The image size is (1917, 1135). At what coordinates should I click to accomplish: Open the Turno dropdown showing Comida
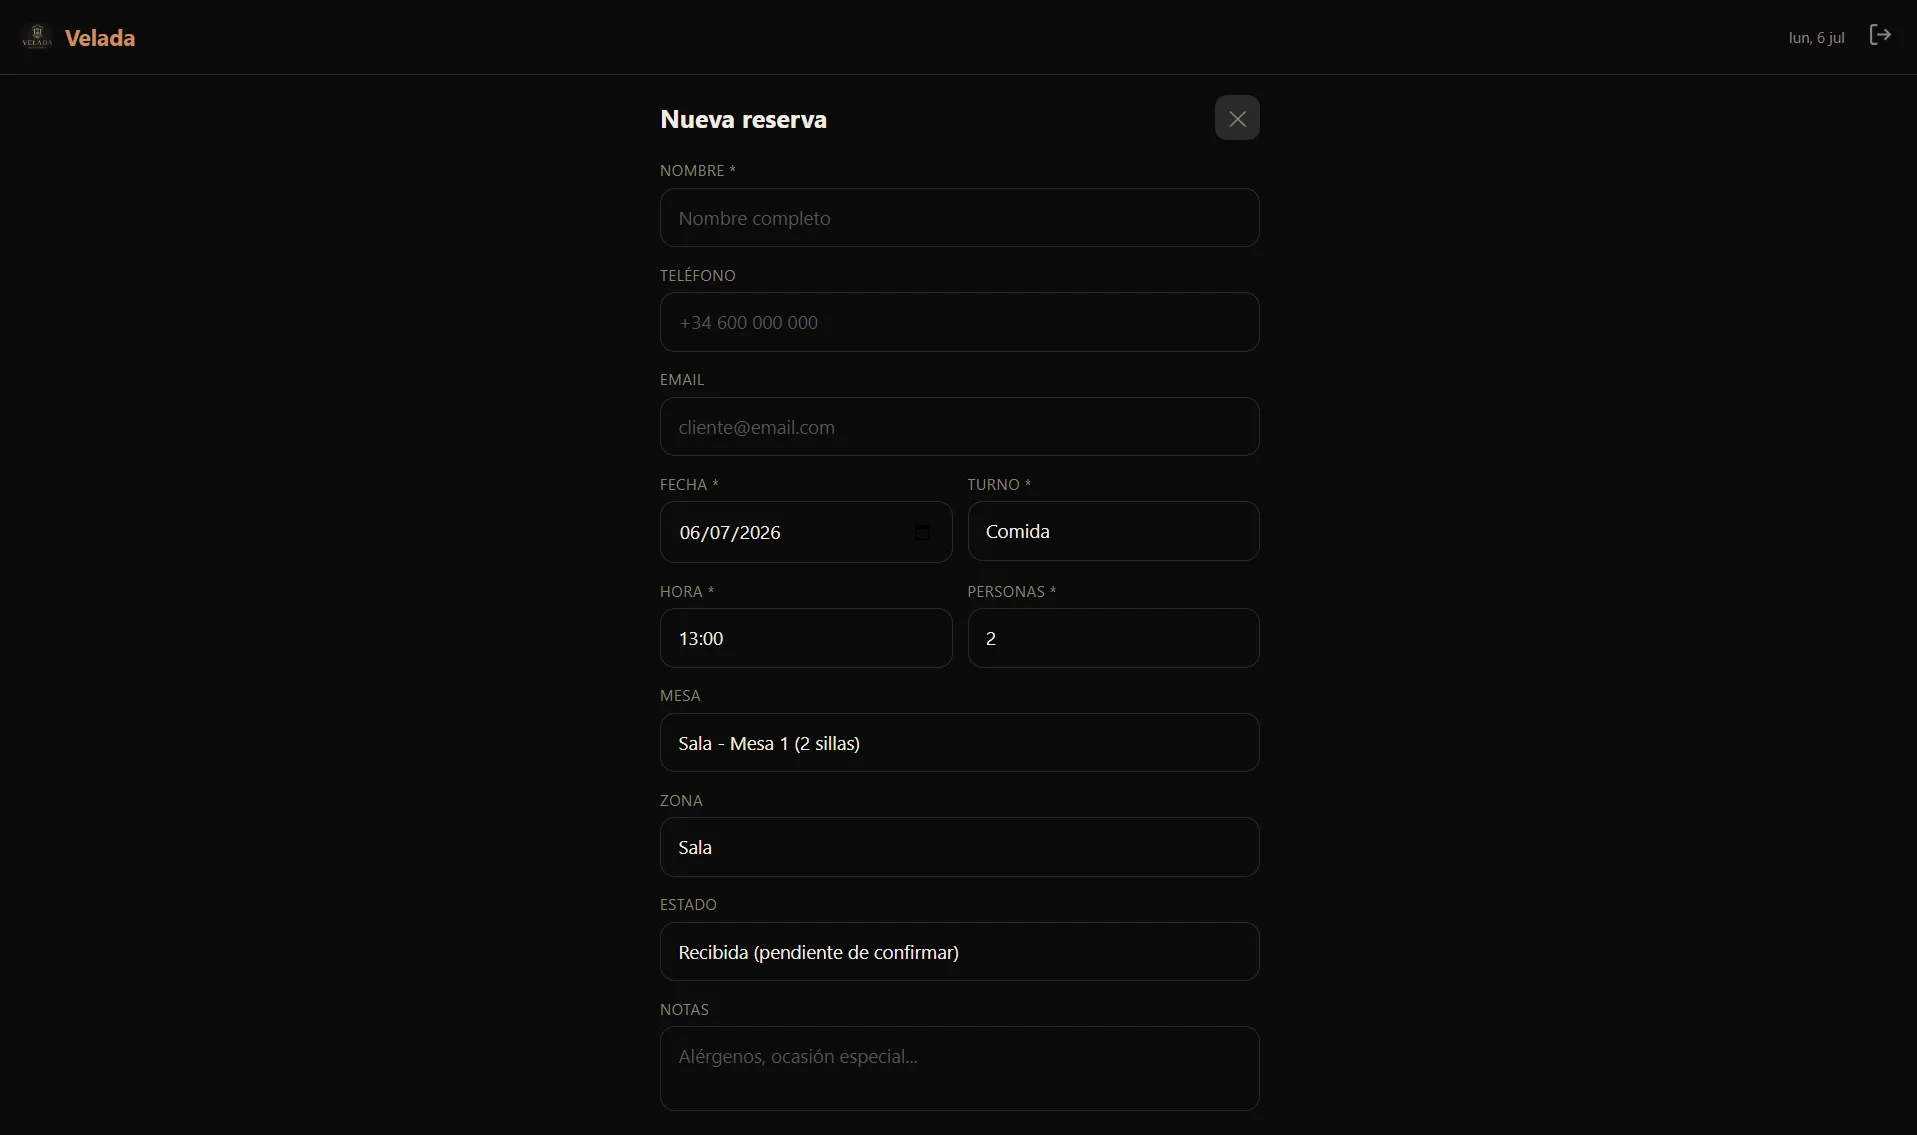pos(1113,531)
